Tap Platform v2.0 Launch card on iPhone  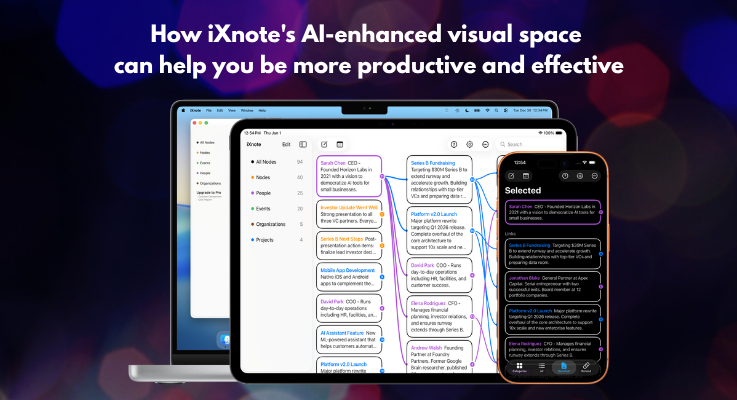[553, 319]
